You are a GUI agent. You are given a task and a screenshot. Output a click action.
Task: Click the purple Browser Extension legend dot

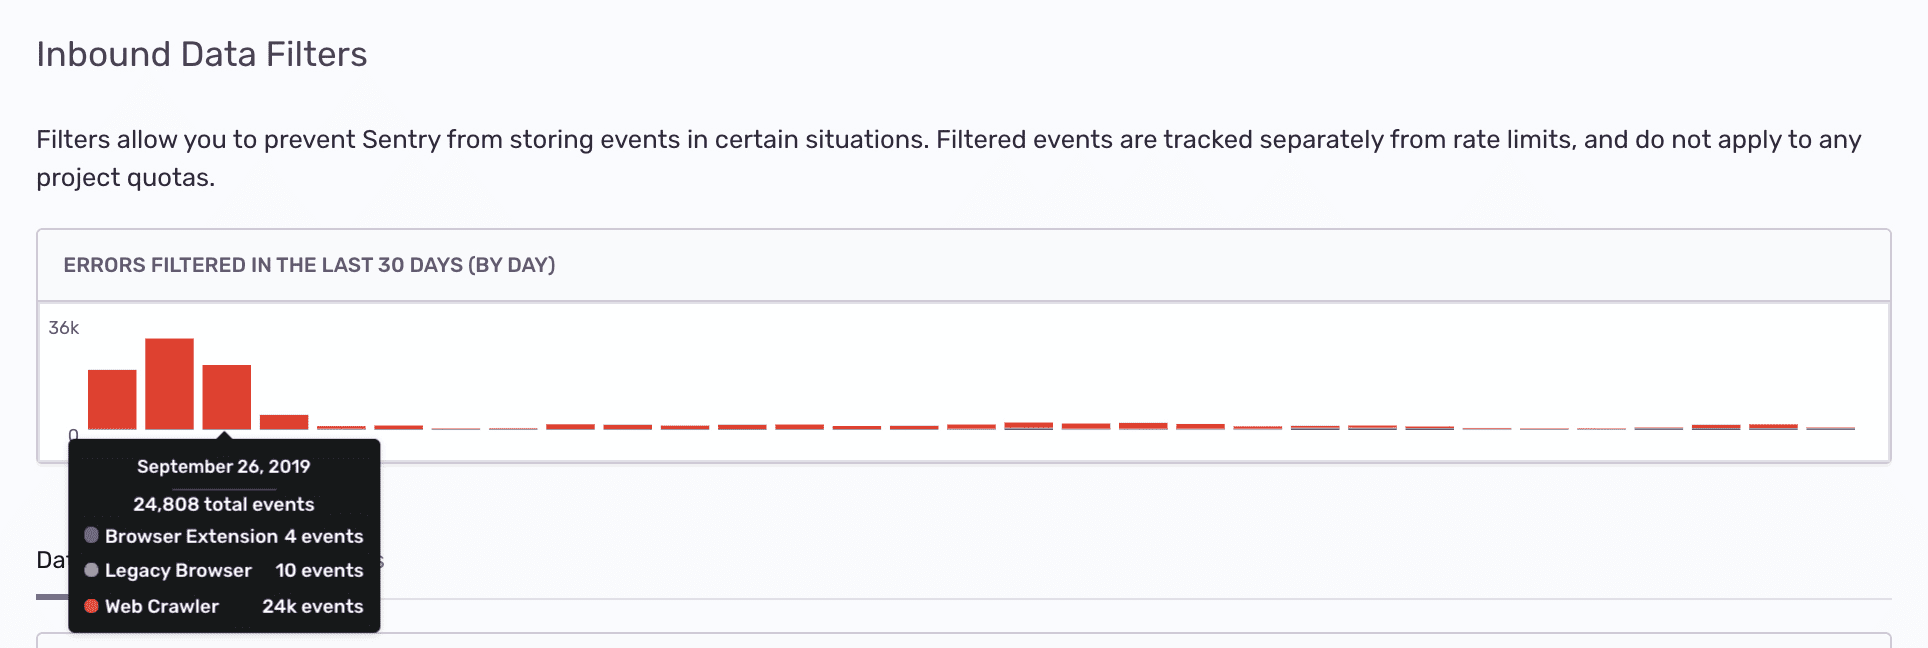(91, 535)
